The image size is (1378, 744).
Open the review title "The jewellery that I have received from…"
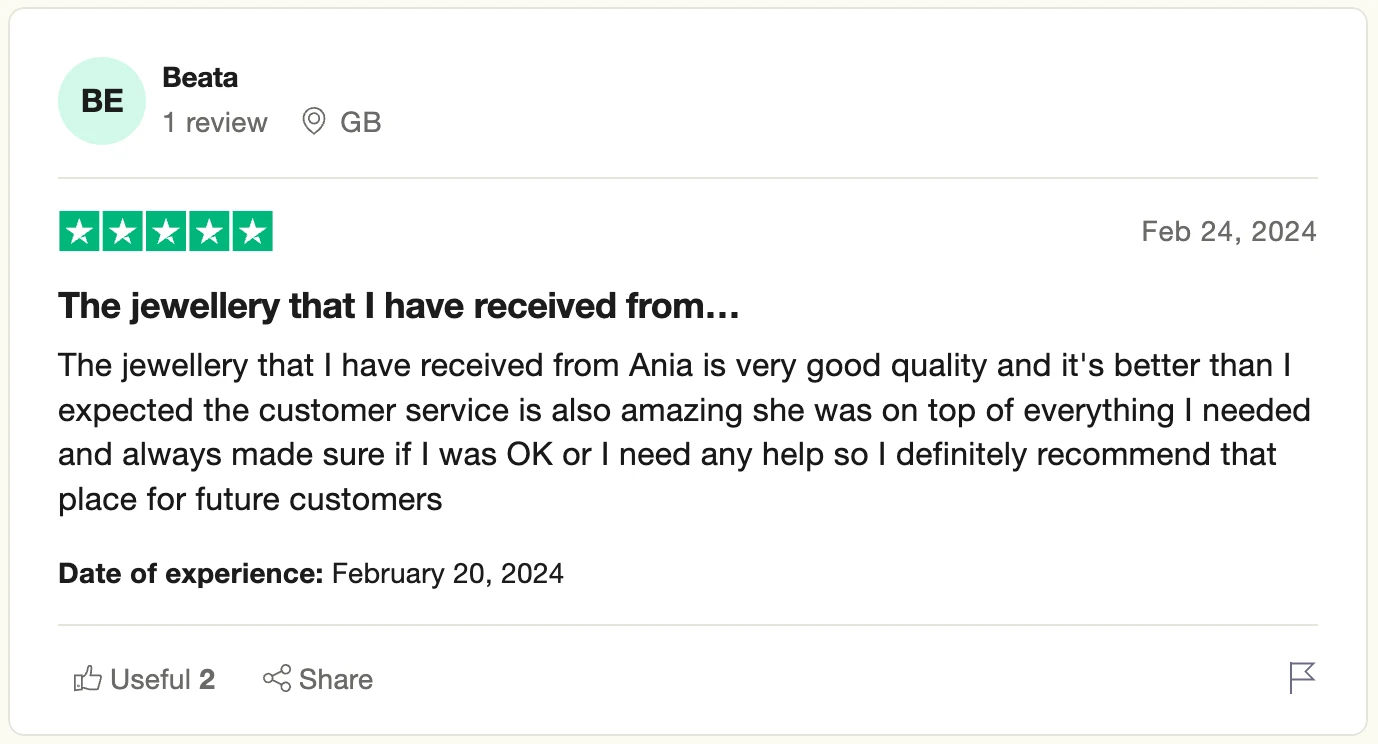coord(398,306)
